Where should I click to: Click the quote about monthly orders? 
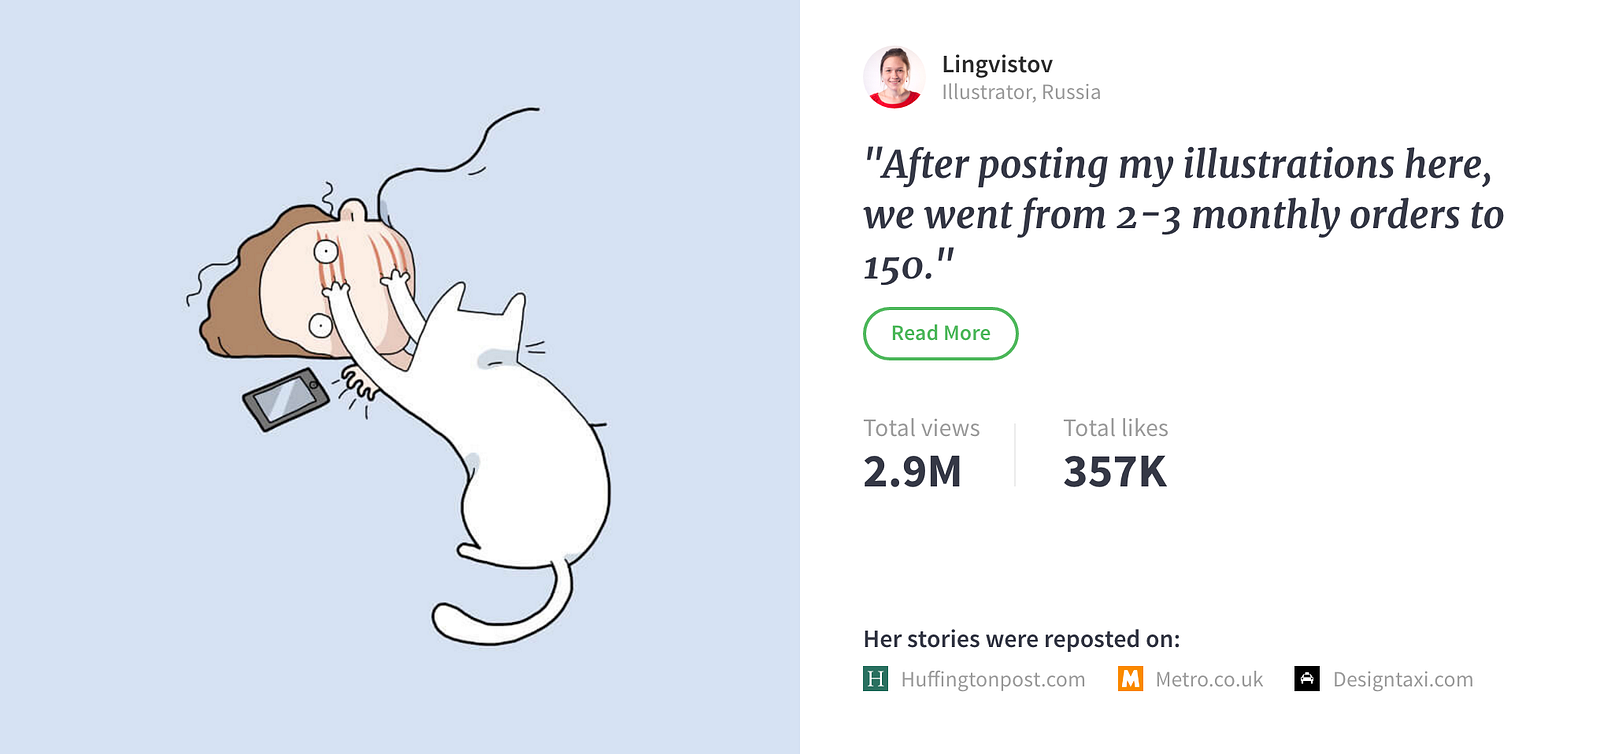[x=1184, y=215]
